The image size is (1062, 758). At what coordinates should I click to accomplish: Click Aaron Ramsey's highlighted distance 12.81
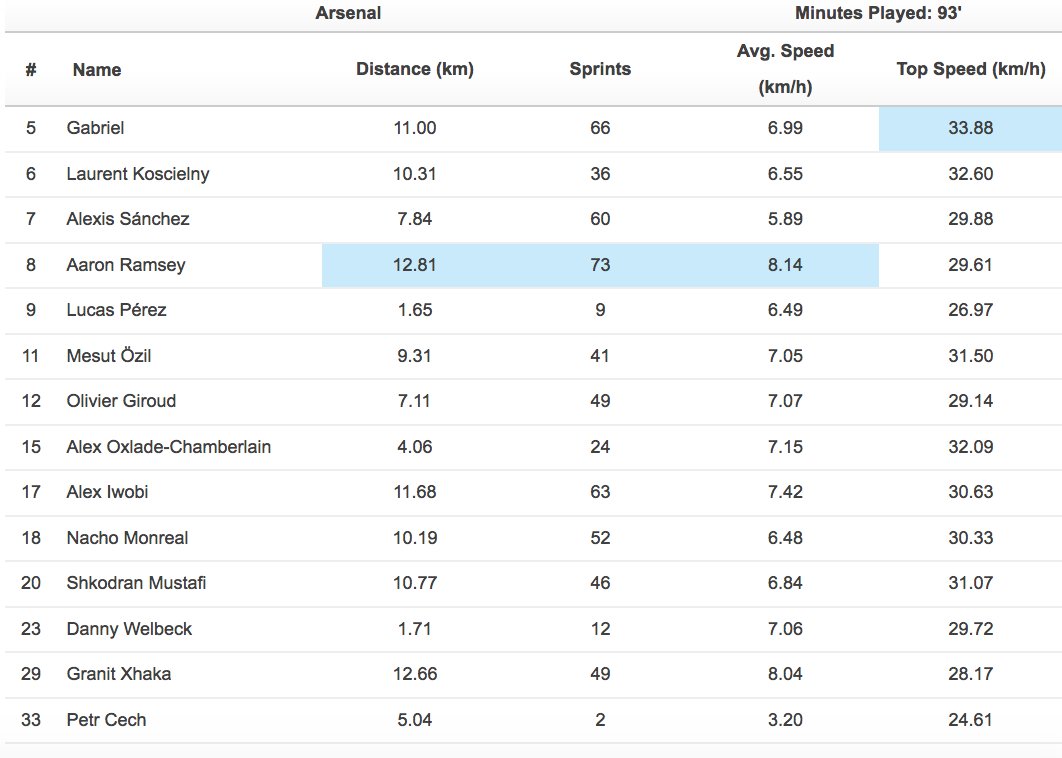point(415,265)
